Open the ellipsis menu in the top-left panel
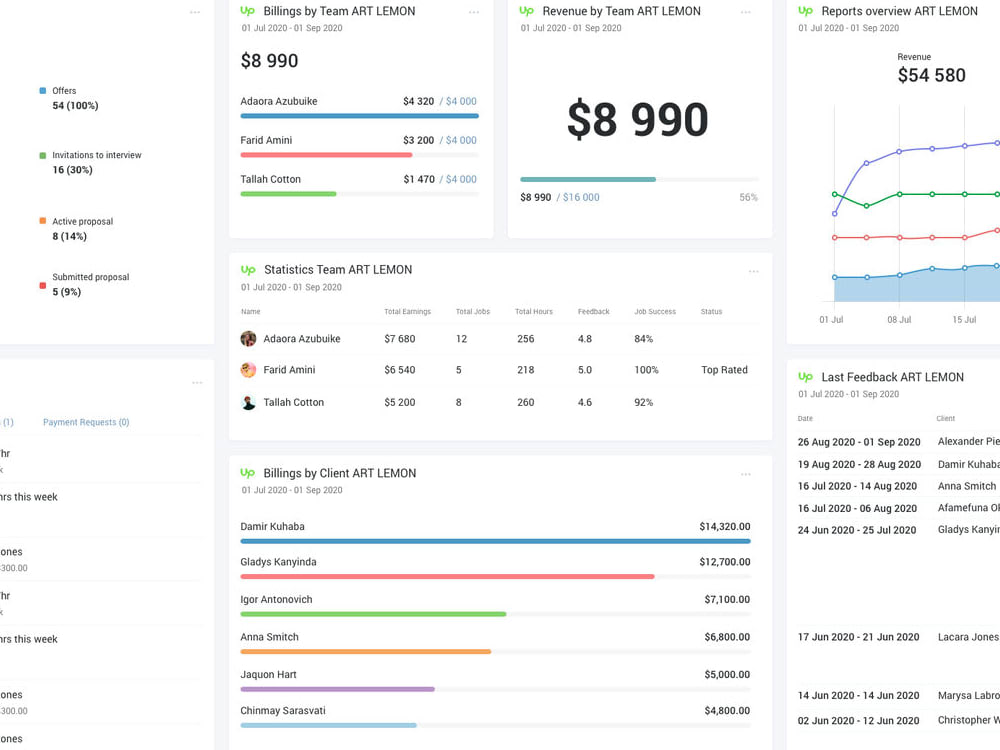This screenshot has width=1000, height=750. coord(196,11)
